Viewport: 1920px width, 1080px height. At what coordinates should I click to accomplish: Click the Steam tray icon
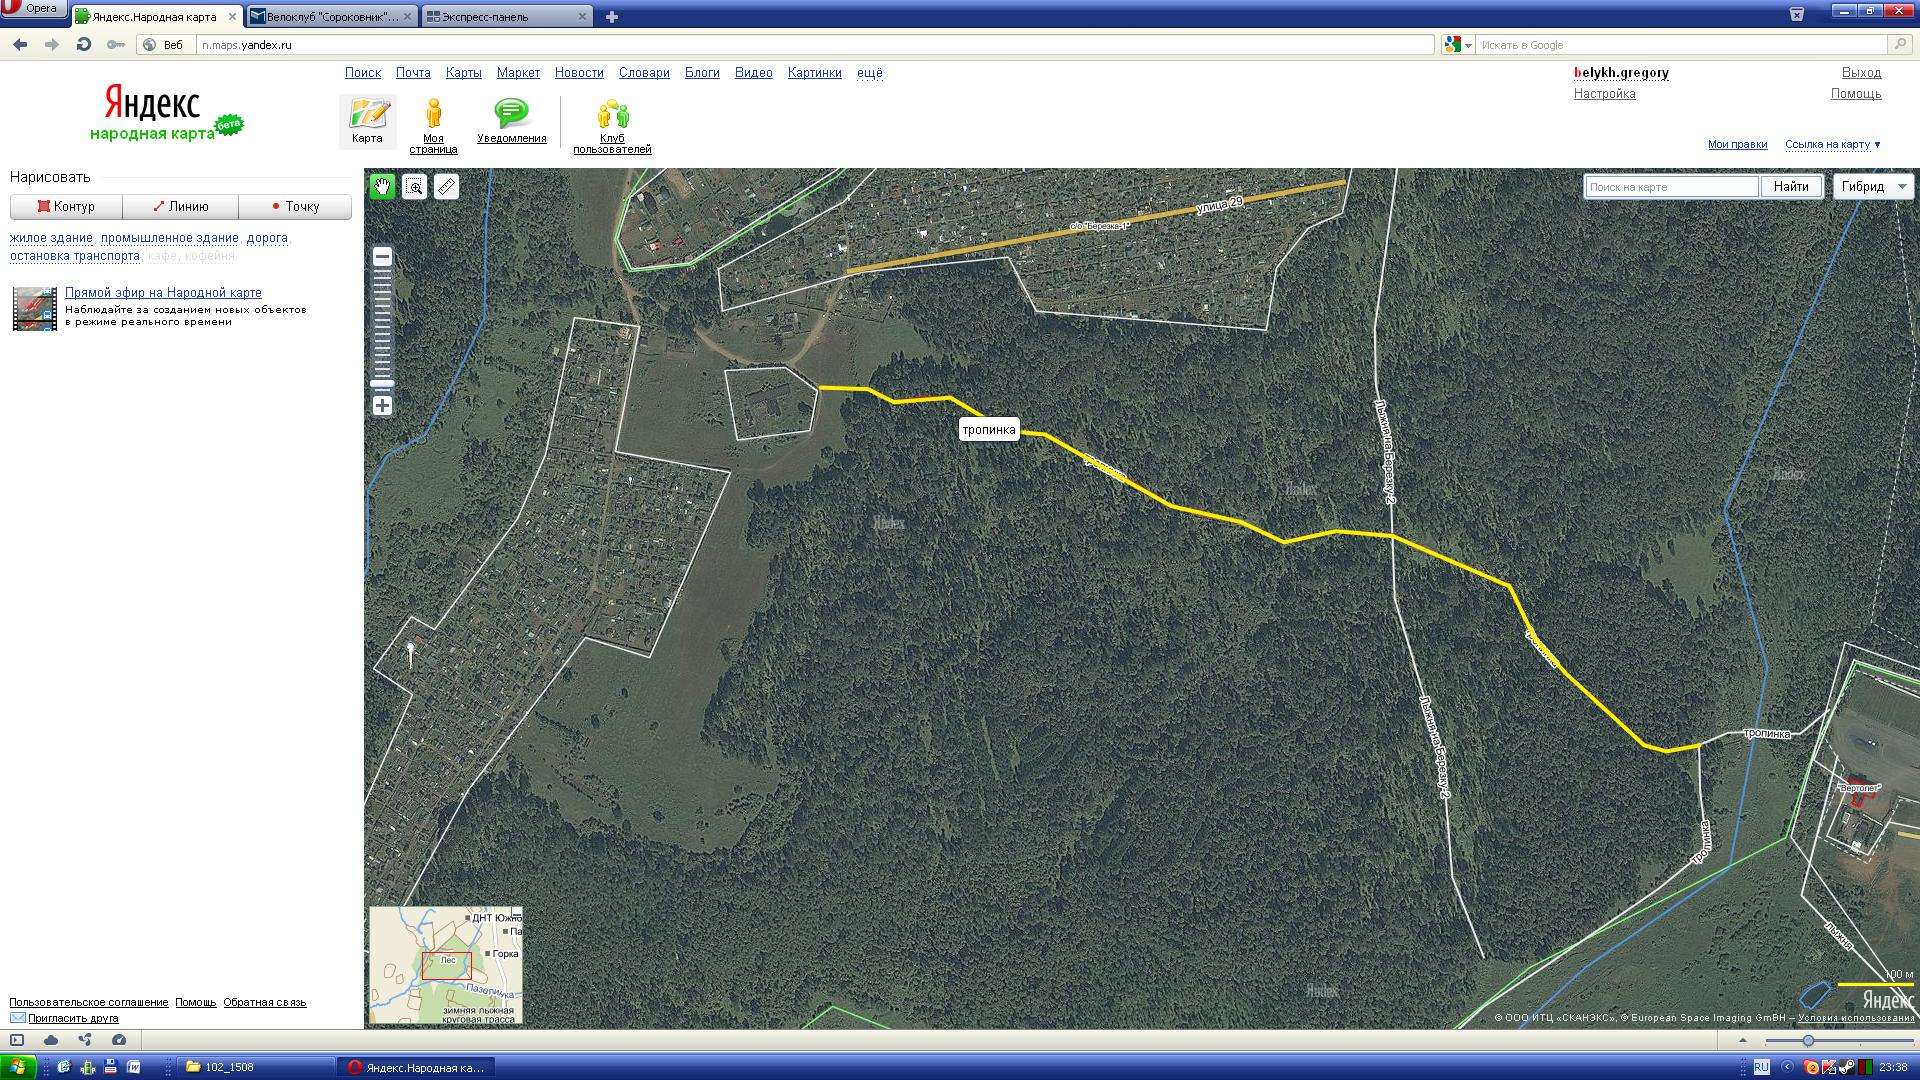[1846, 1067]
